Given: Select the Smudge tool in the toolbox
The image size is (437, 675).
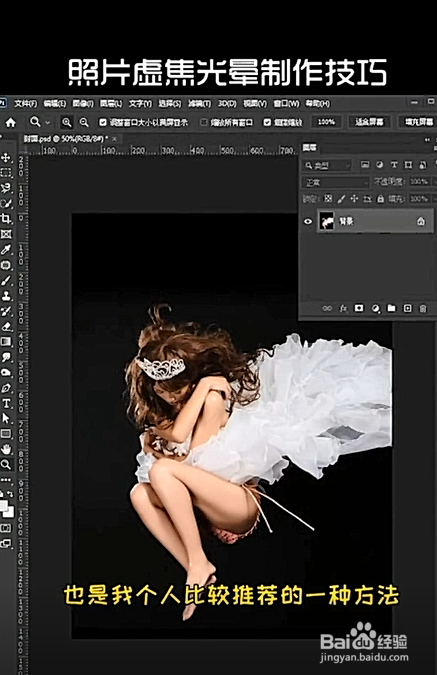Looking at the screenshot, I should point(6,357).
